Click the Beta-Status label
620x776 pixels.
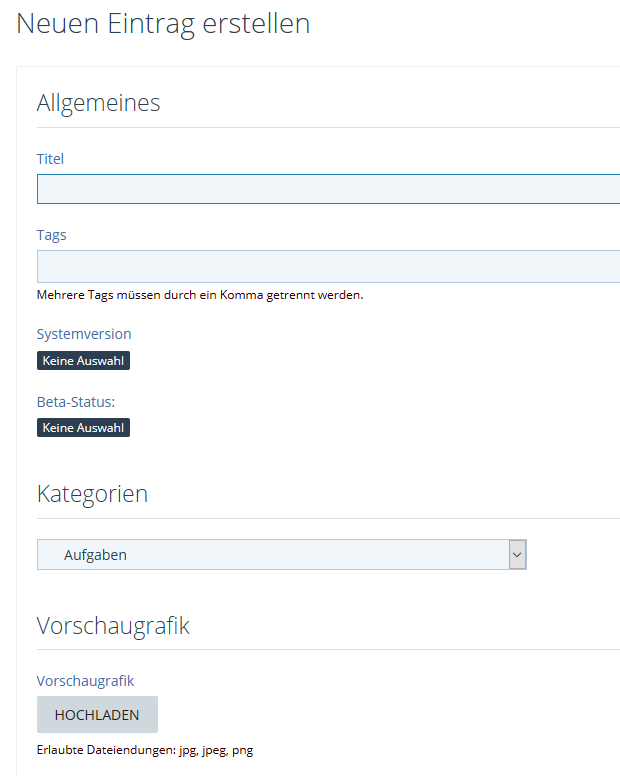(76, 401)
